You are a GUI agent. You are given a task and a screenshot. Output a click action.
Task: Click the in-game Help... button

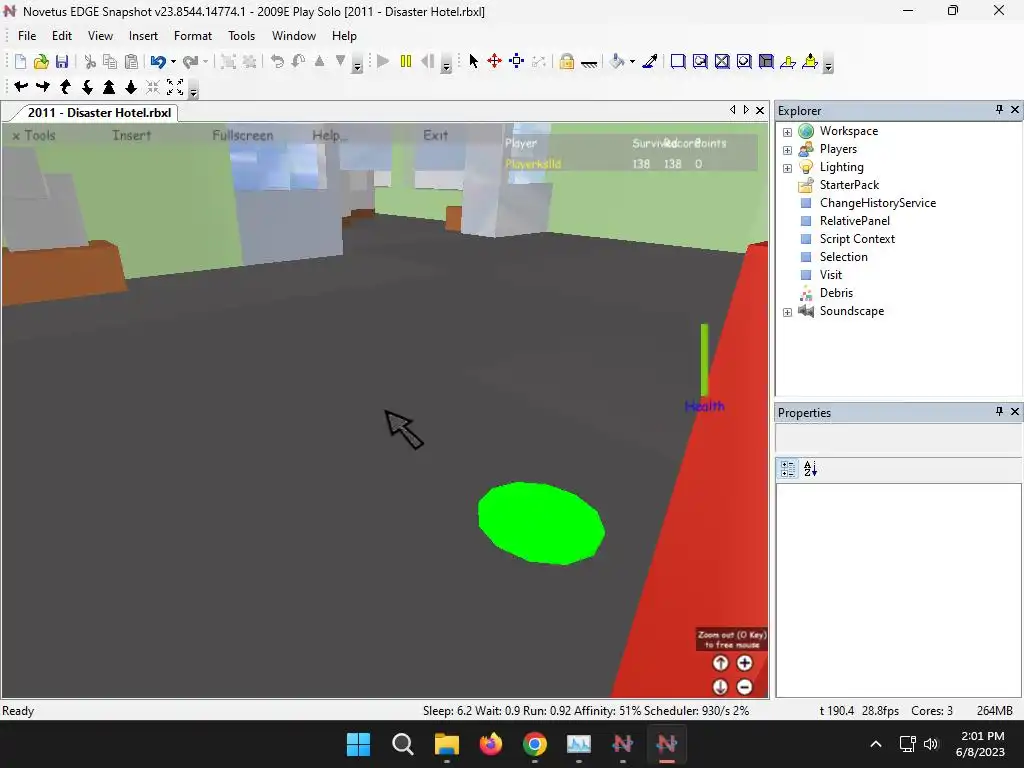point(330,135)
